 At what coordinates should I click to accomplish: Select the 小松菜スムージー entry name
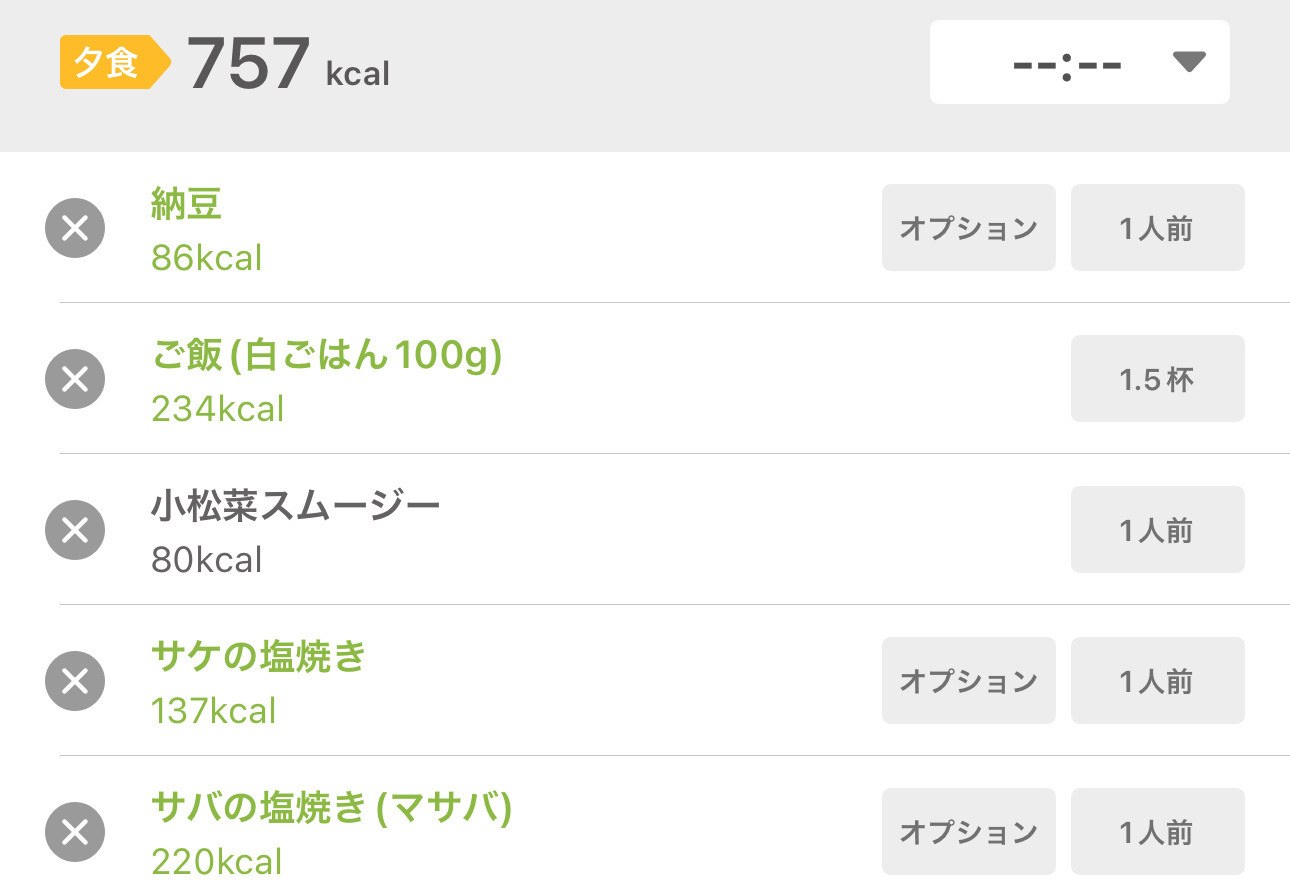click(296, 507)
